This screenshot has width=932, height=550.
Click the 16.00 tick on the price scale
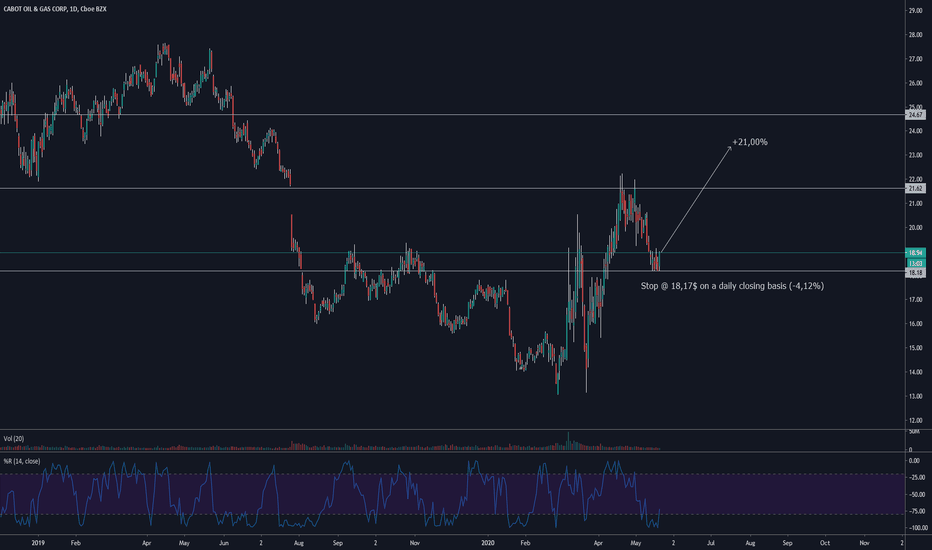coord(915,324)
